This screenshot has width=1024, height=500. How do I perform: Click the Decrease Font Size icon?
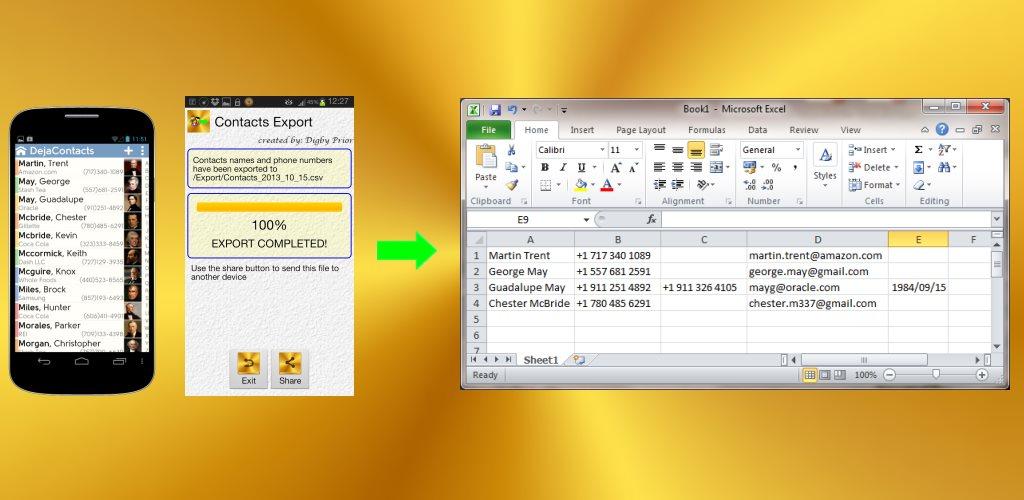(x=633, y=168)
